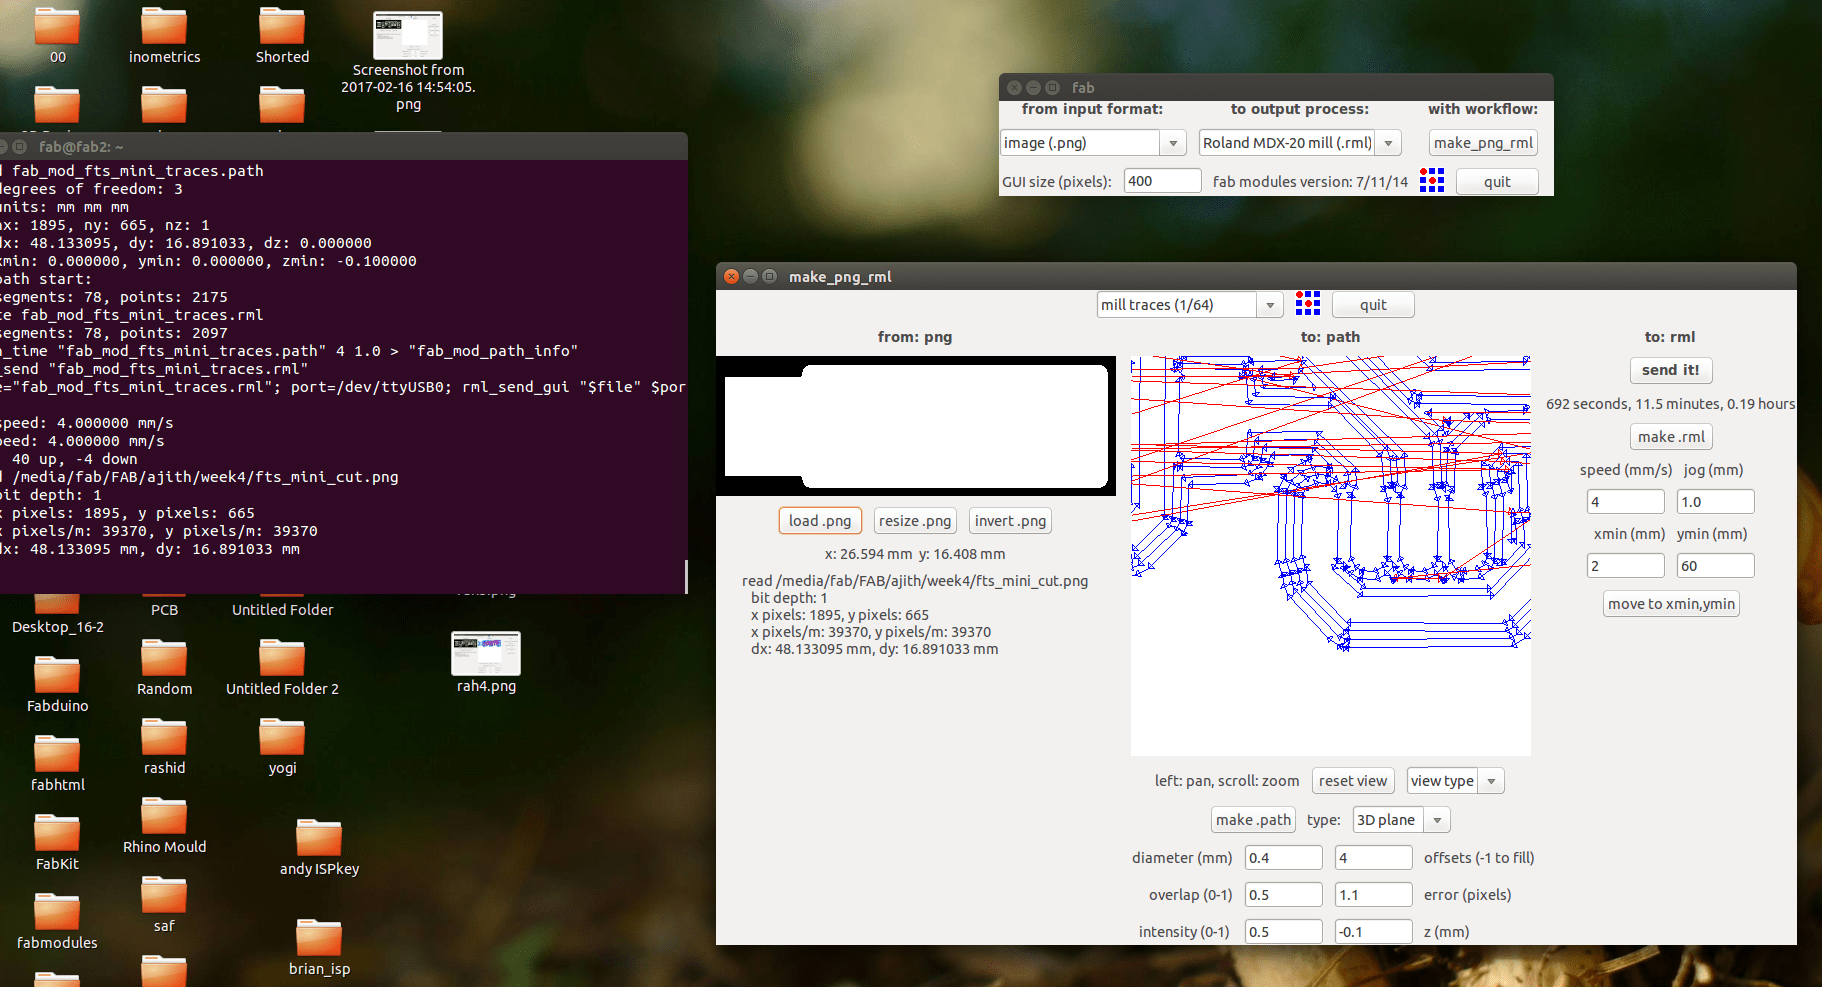
Task: Click move to xmin,ymin button
Action: [x=1671, y=604]
